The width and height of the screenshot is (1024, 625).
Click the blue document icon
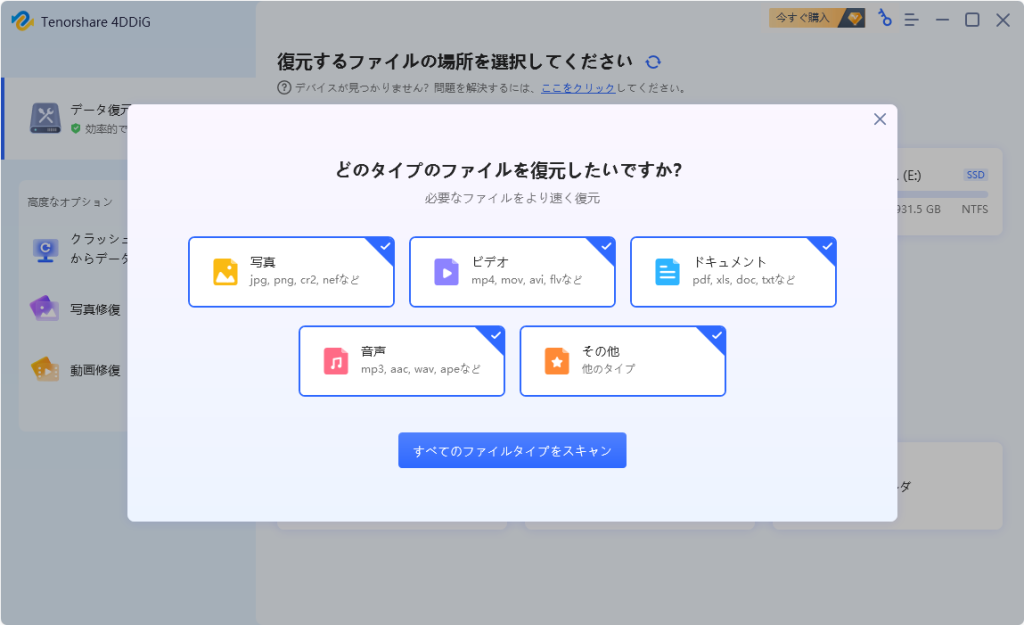click(x=667, y=272)
